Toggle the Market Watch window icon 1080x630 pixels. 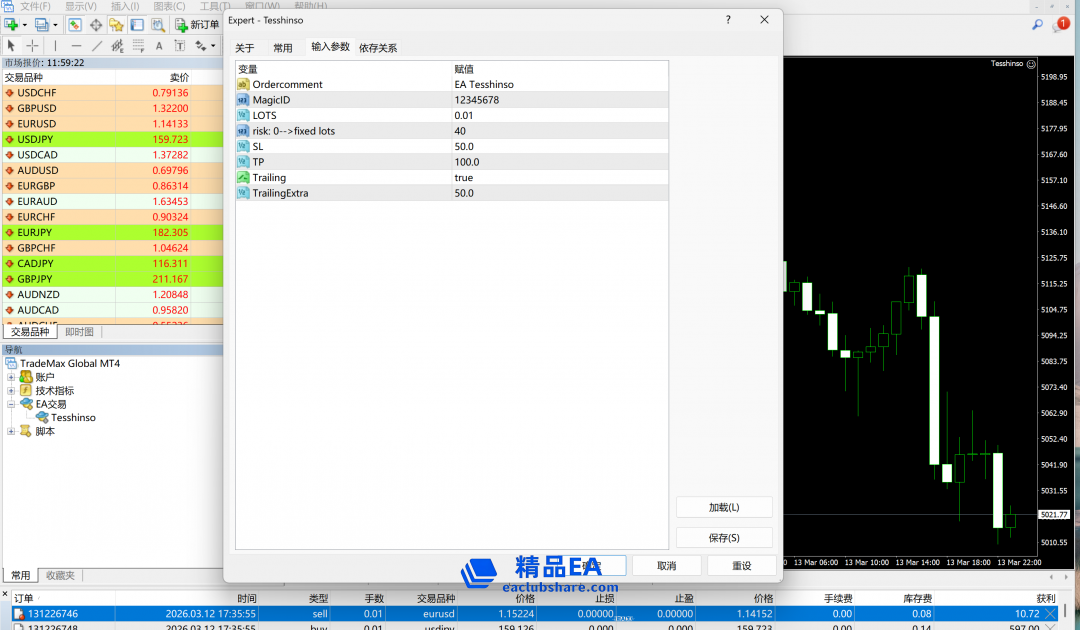(x=75, y=24)
